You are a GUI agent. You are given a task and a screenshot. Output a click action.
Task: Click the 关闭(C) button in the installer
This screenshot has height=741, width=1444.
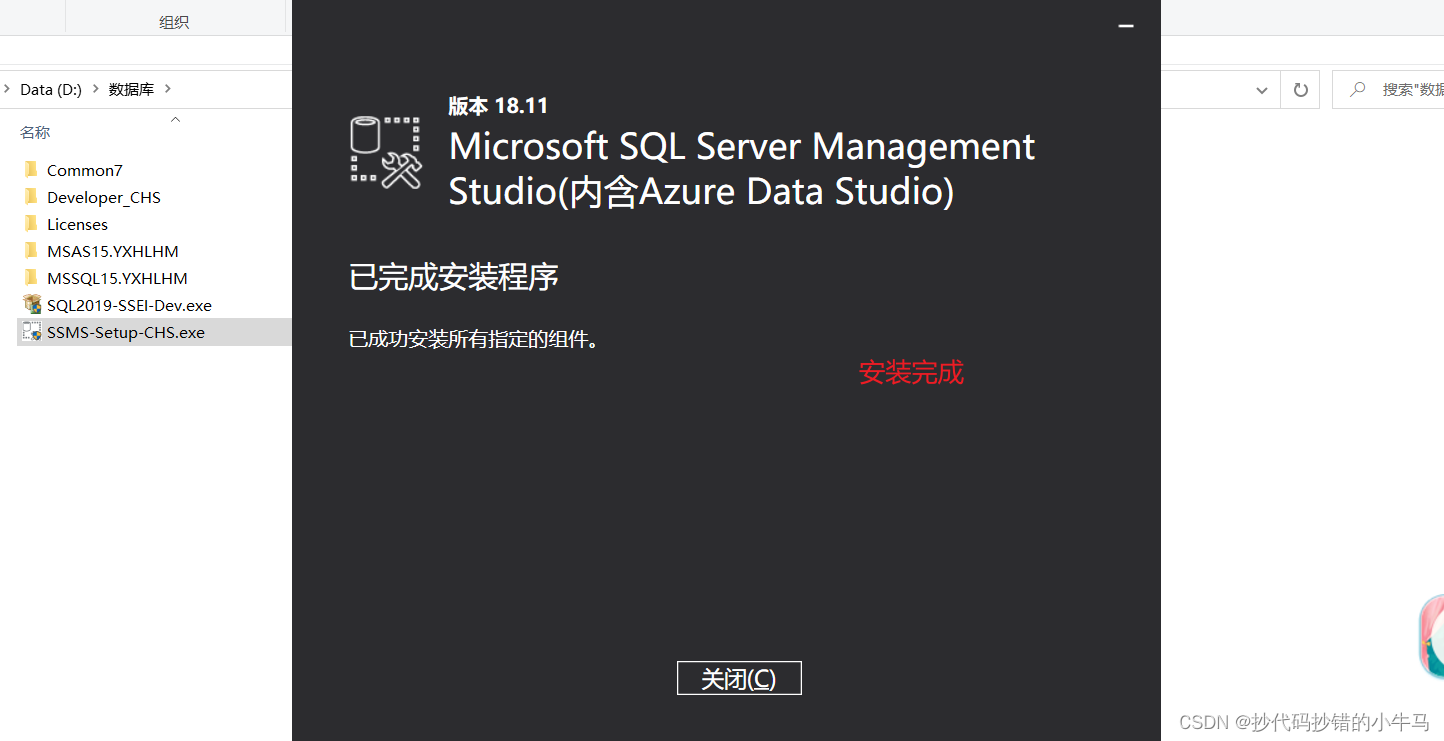click(739, 678)
